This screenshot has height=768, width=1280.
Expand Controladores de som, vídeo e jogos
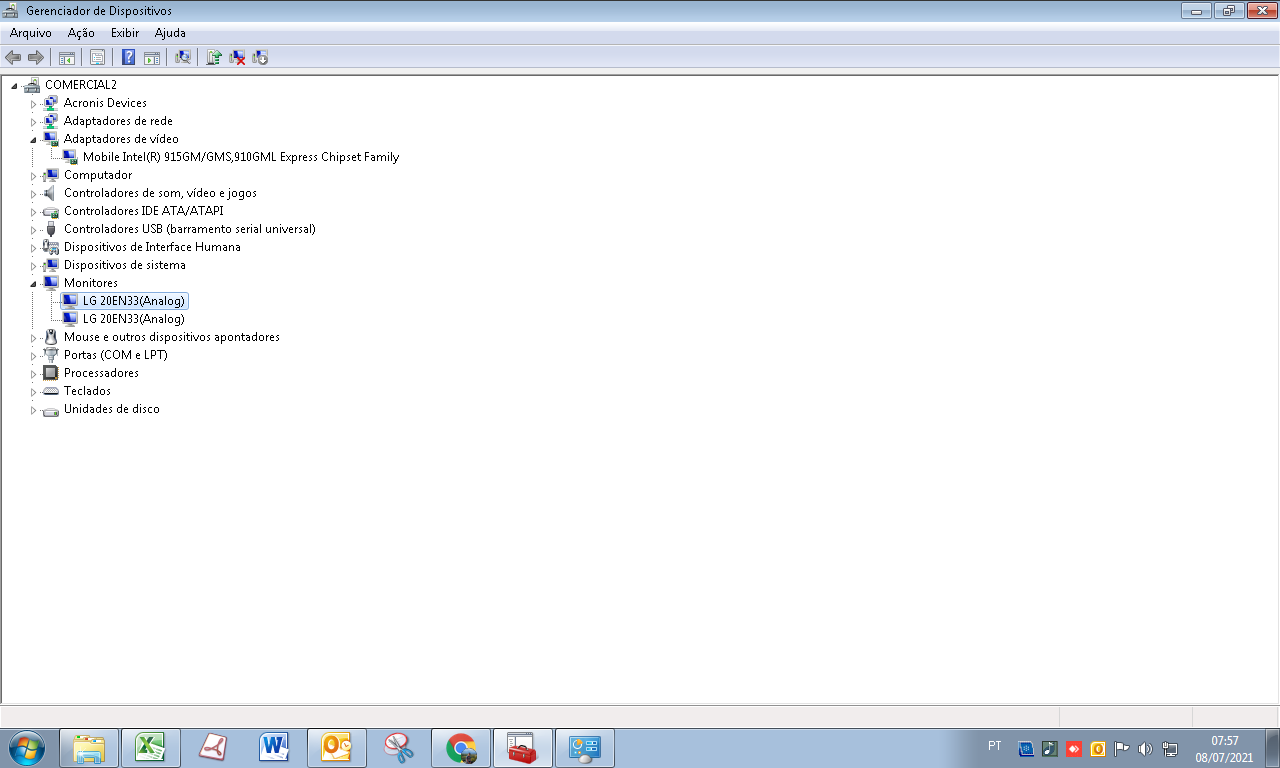(33, 194)
